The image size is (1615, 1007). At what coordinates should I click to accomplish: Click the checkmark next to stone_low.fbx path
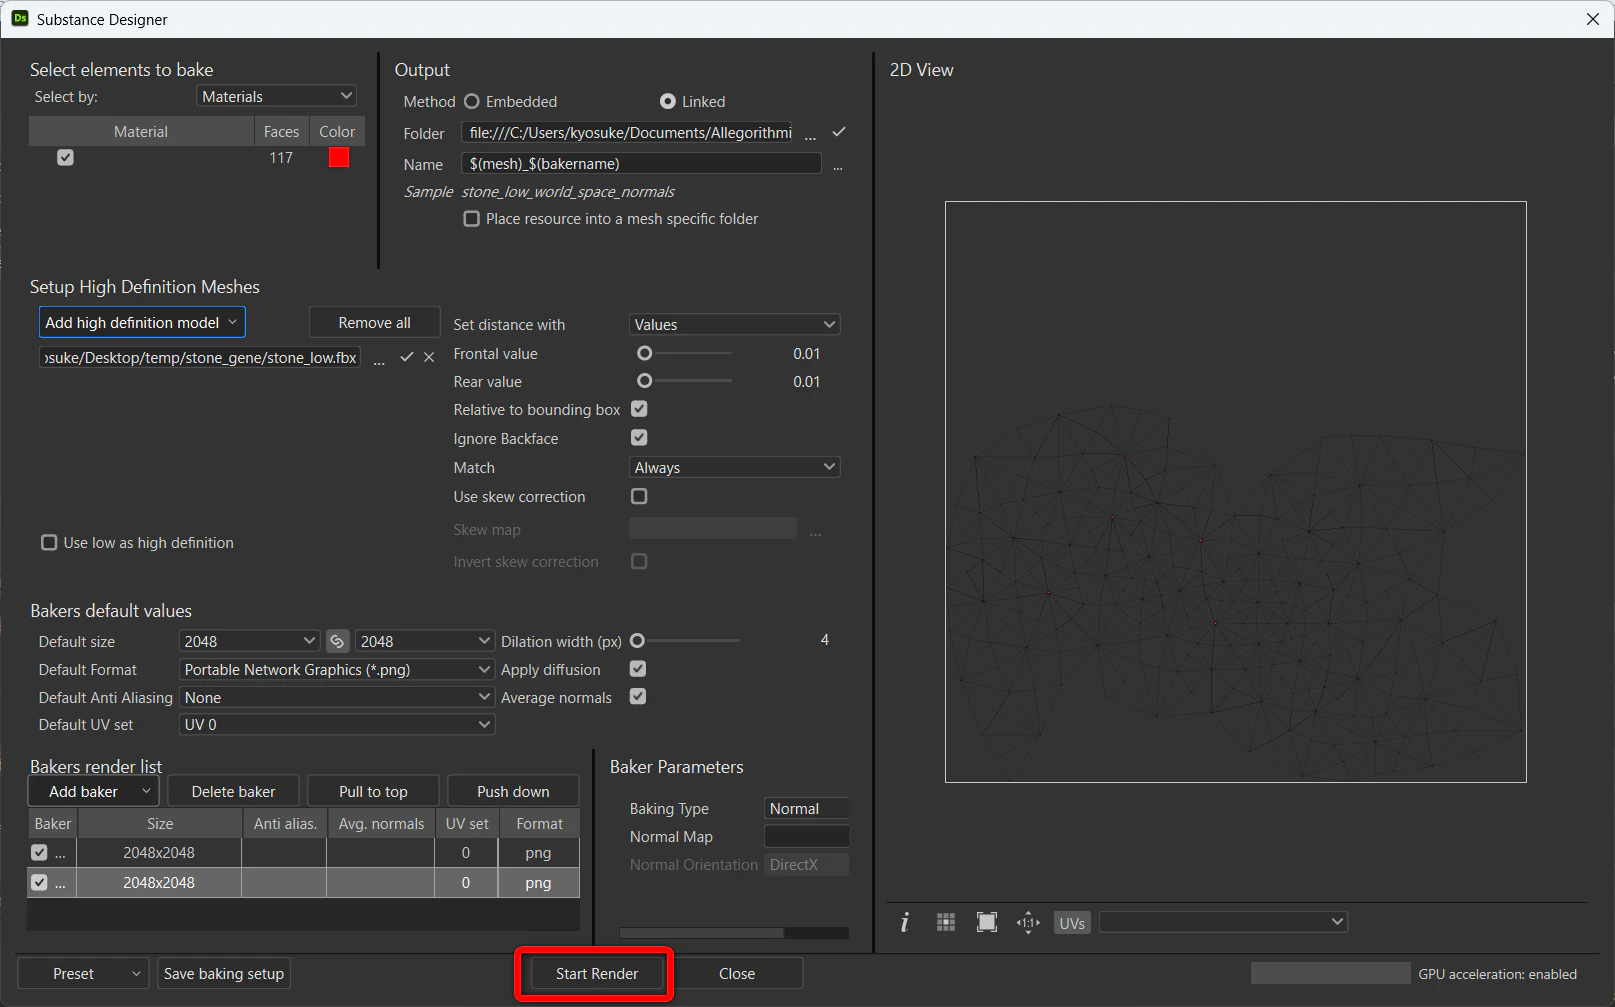(x=407, y=357)
